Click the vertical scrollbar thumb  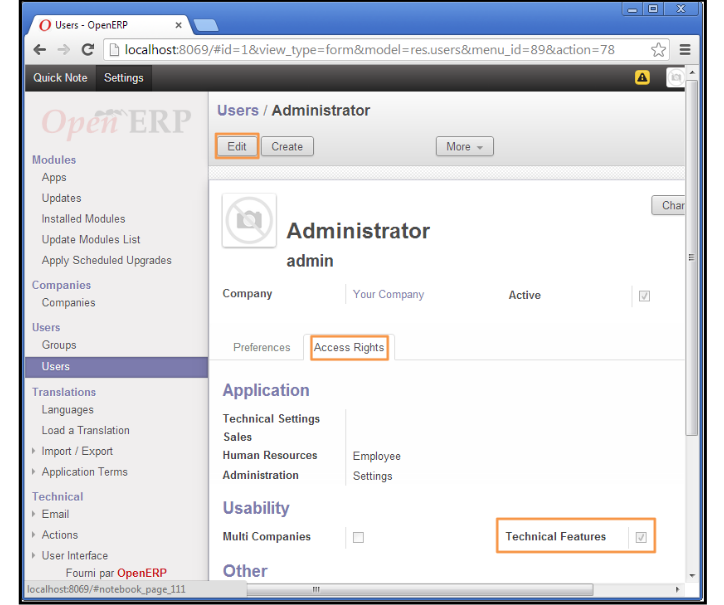click(691, 258)
